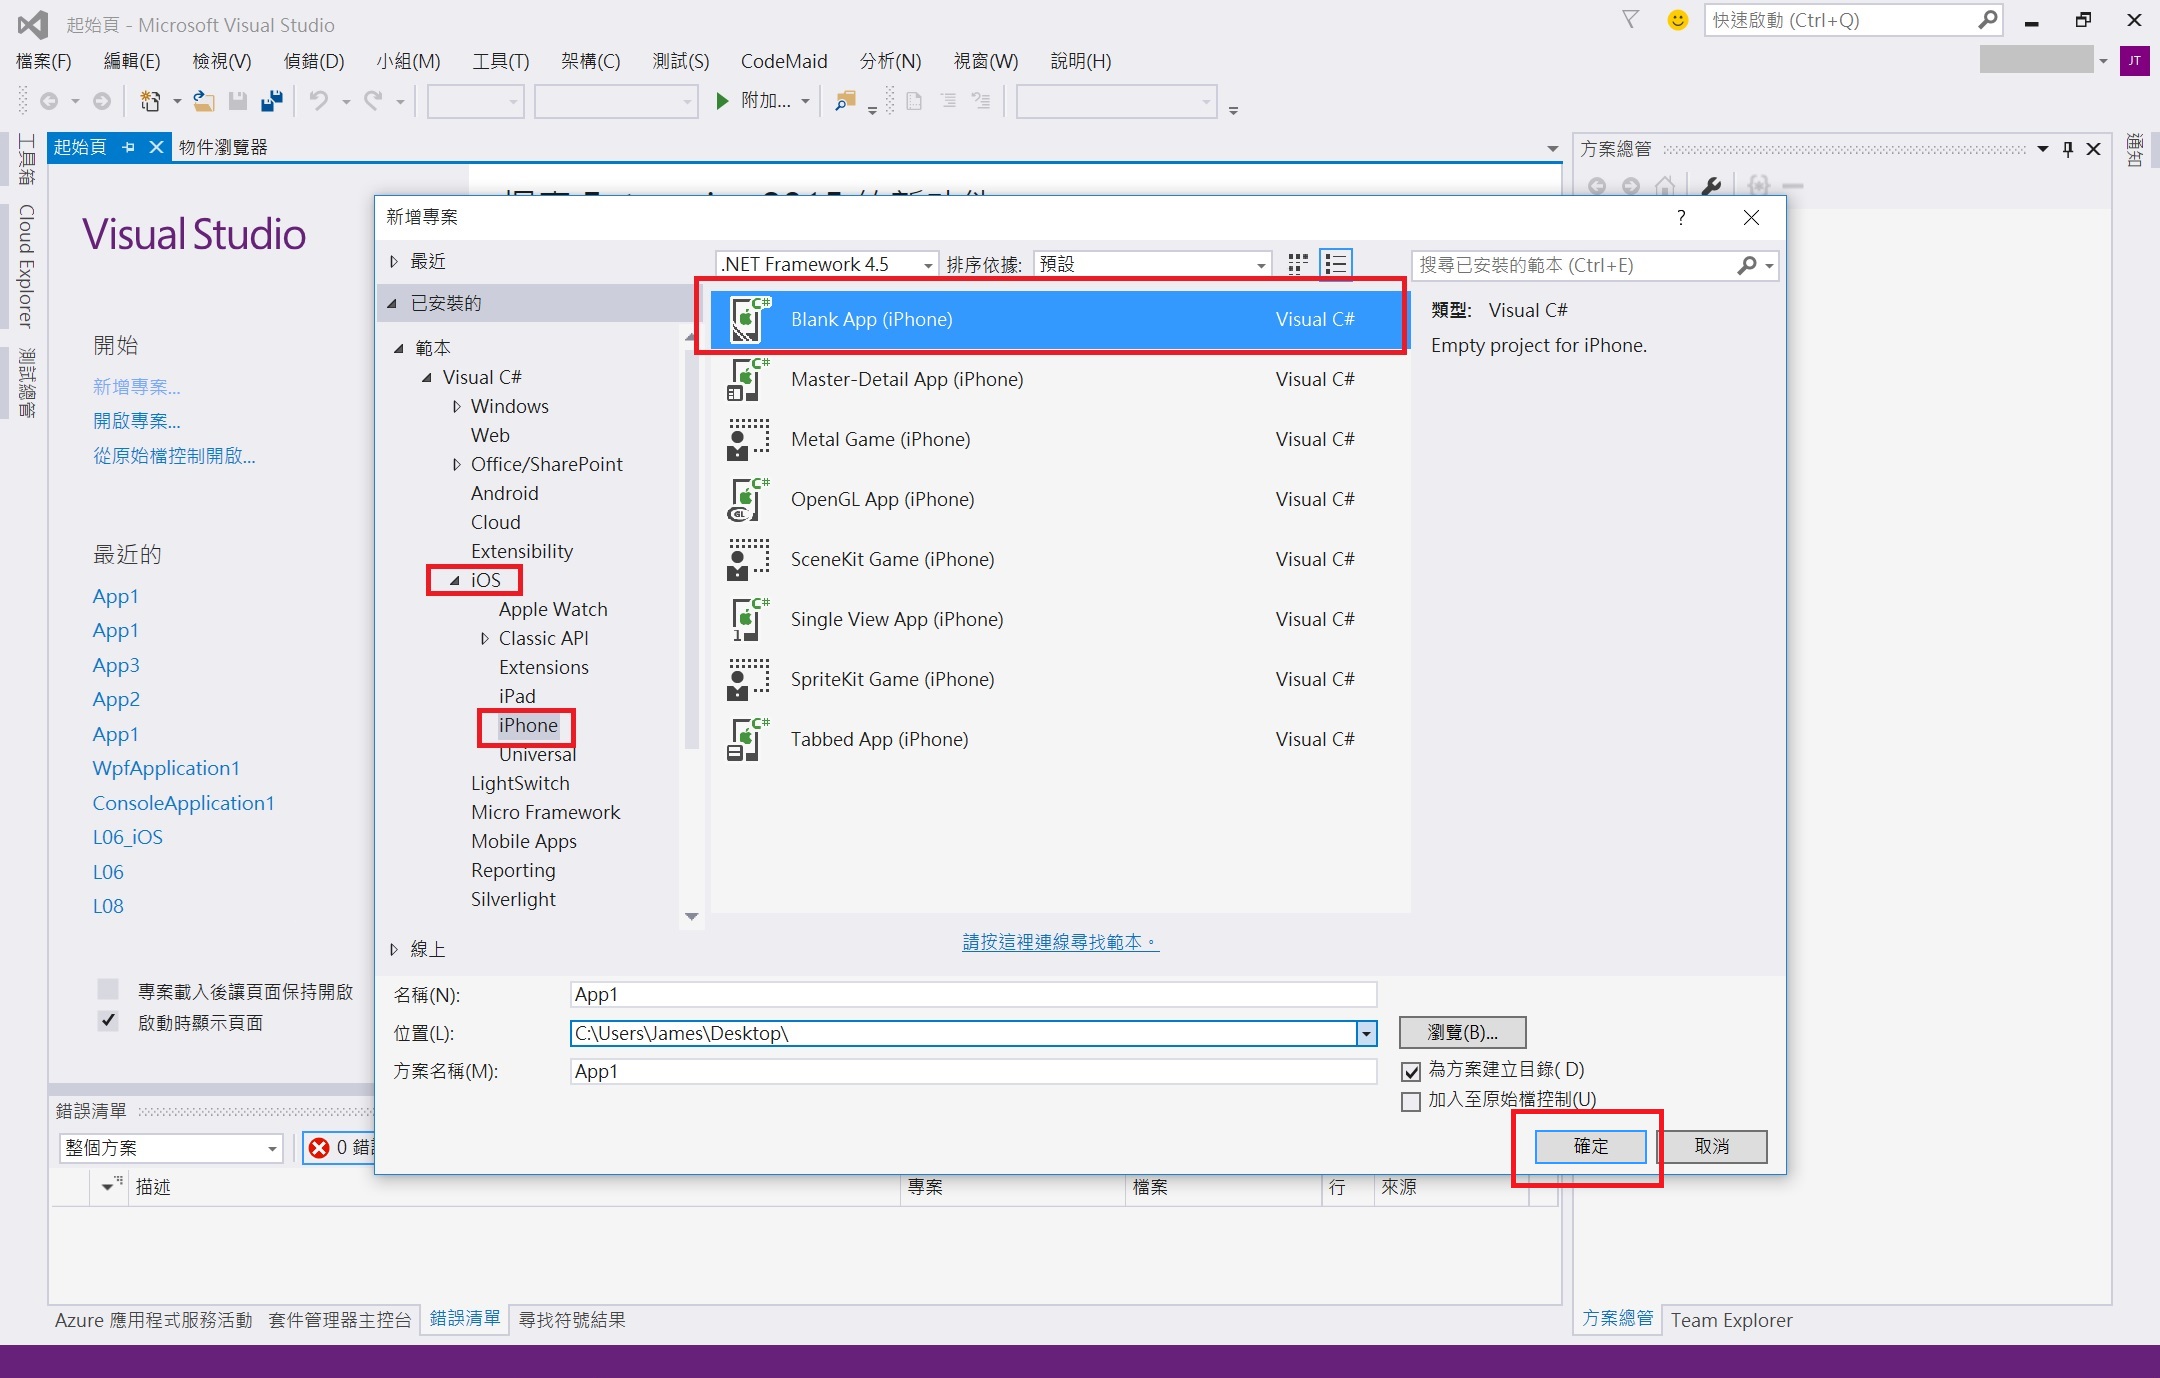Screen dimensions: 2160x1378
Task: Open recent project WpfApplication1
Action: (166, 768)
